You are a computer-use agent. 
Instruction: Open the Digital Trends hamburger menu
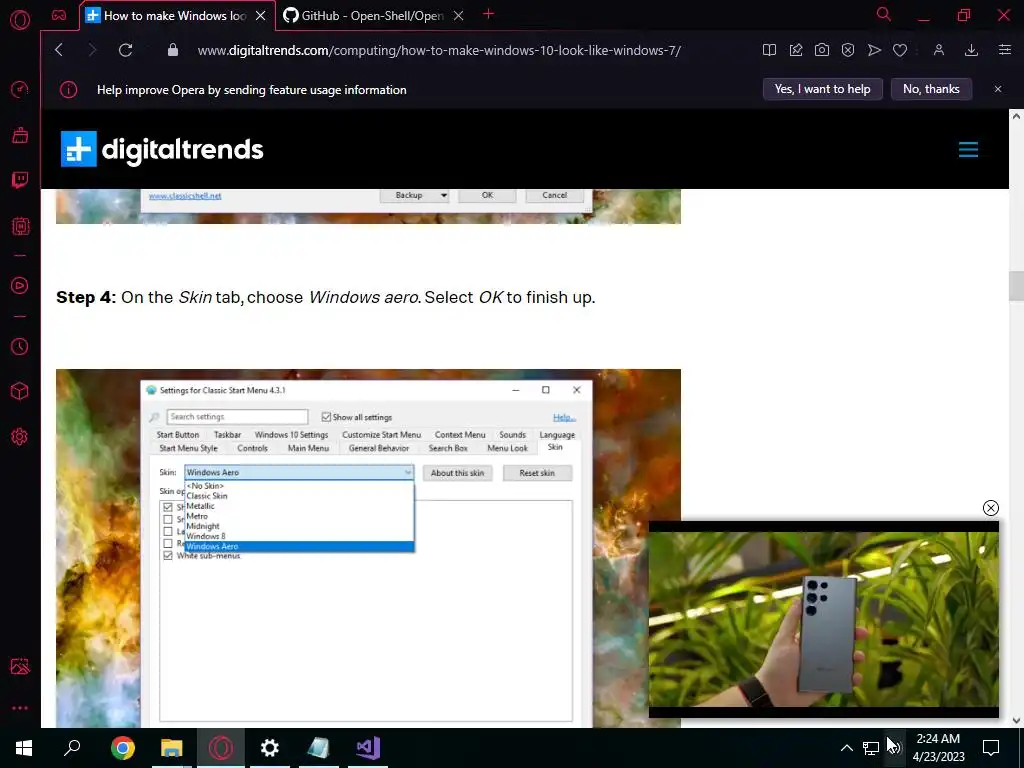tap(968, 149)
